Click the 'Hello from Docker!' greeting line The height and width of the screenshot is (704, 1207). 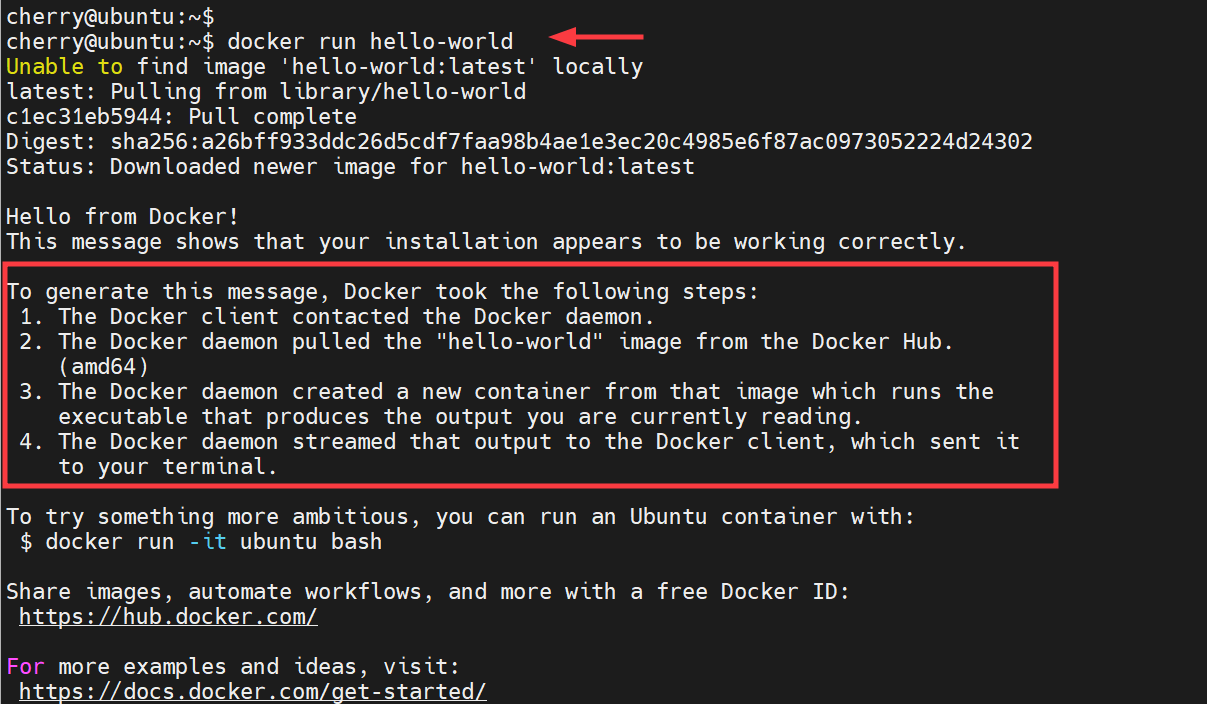(x=122, y=216)
